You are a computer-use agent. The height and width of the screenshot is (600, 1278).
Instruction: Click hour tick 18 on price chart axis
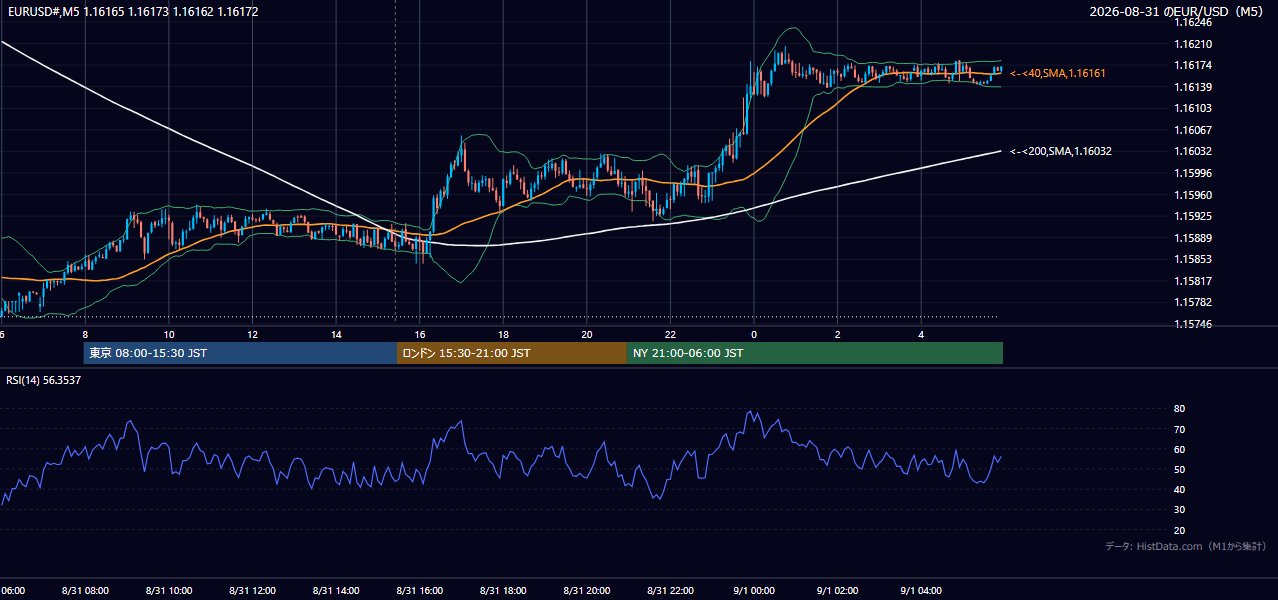(x=503, y=334)
